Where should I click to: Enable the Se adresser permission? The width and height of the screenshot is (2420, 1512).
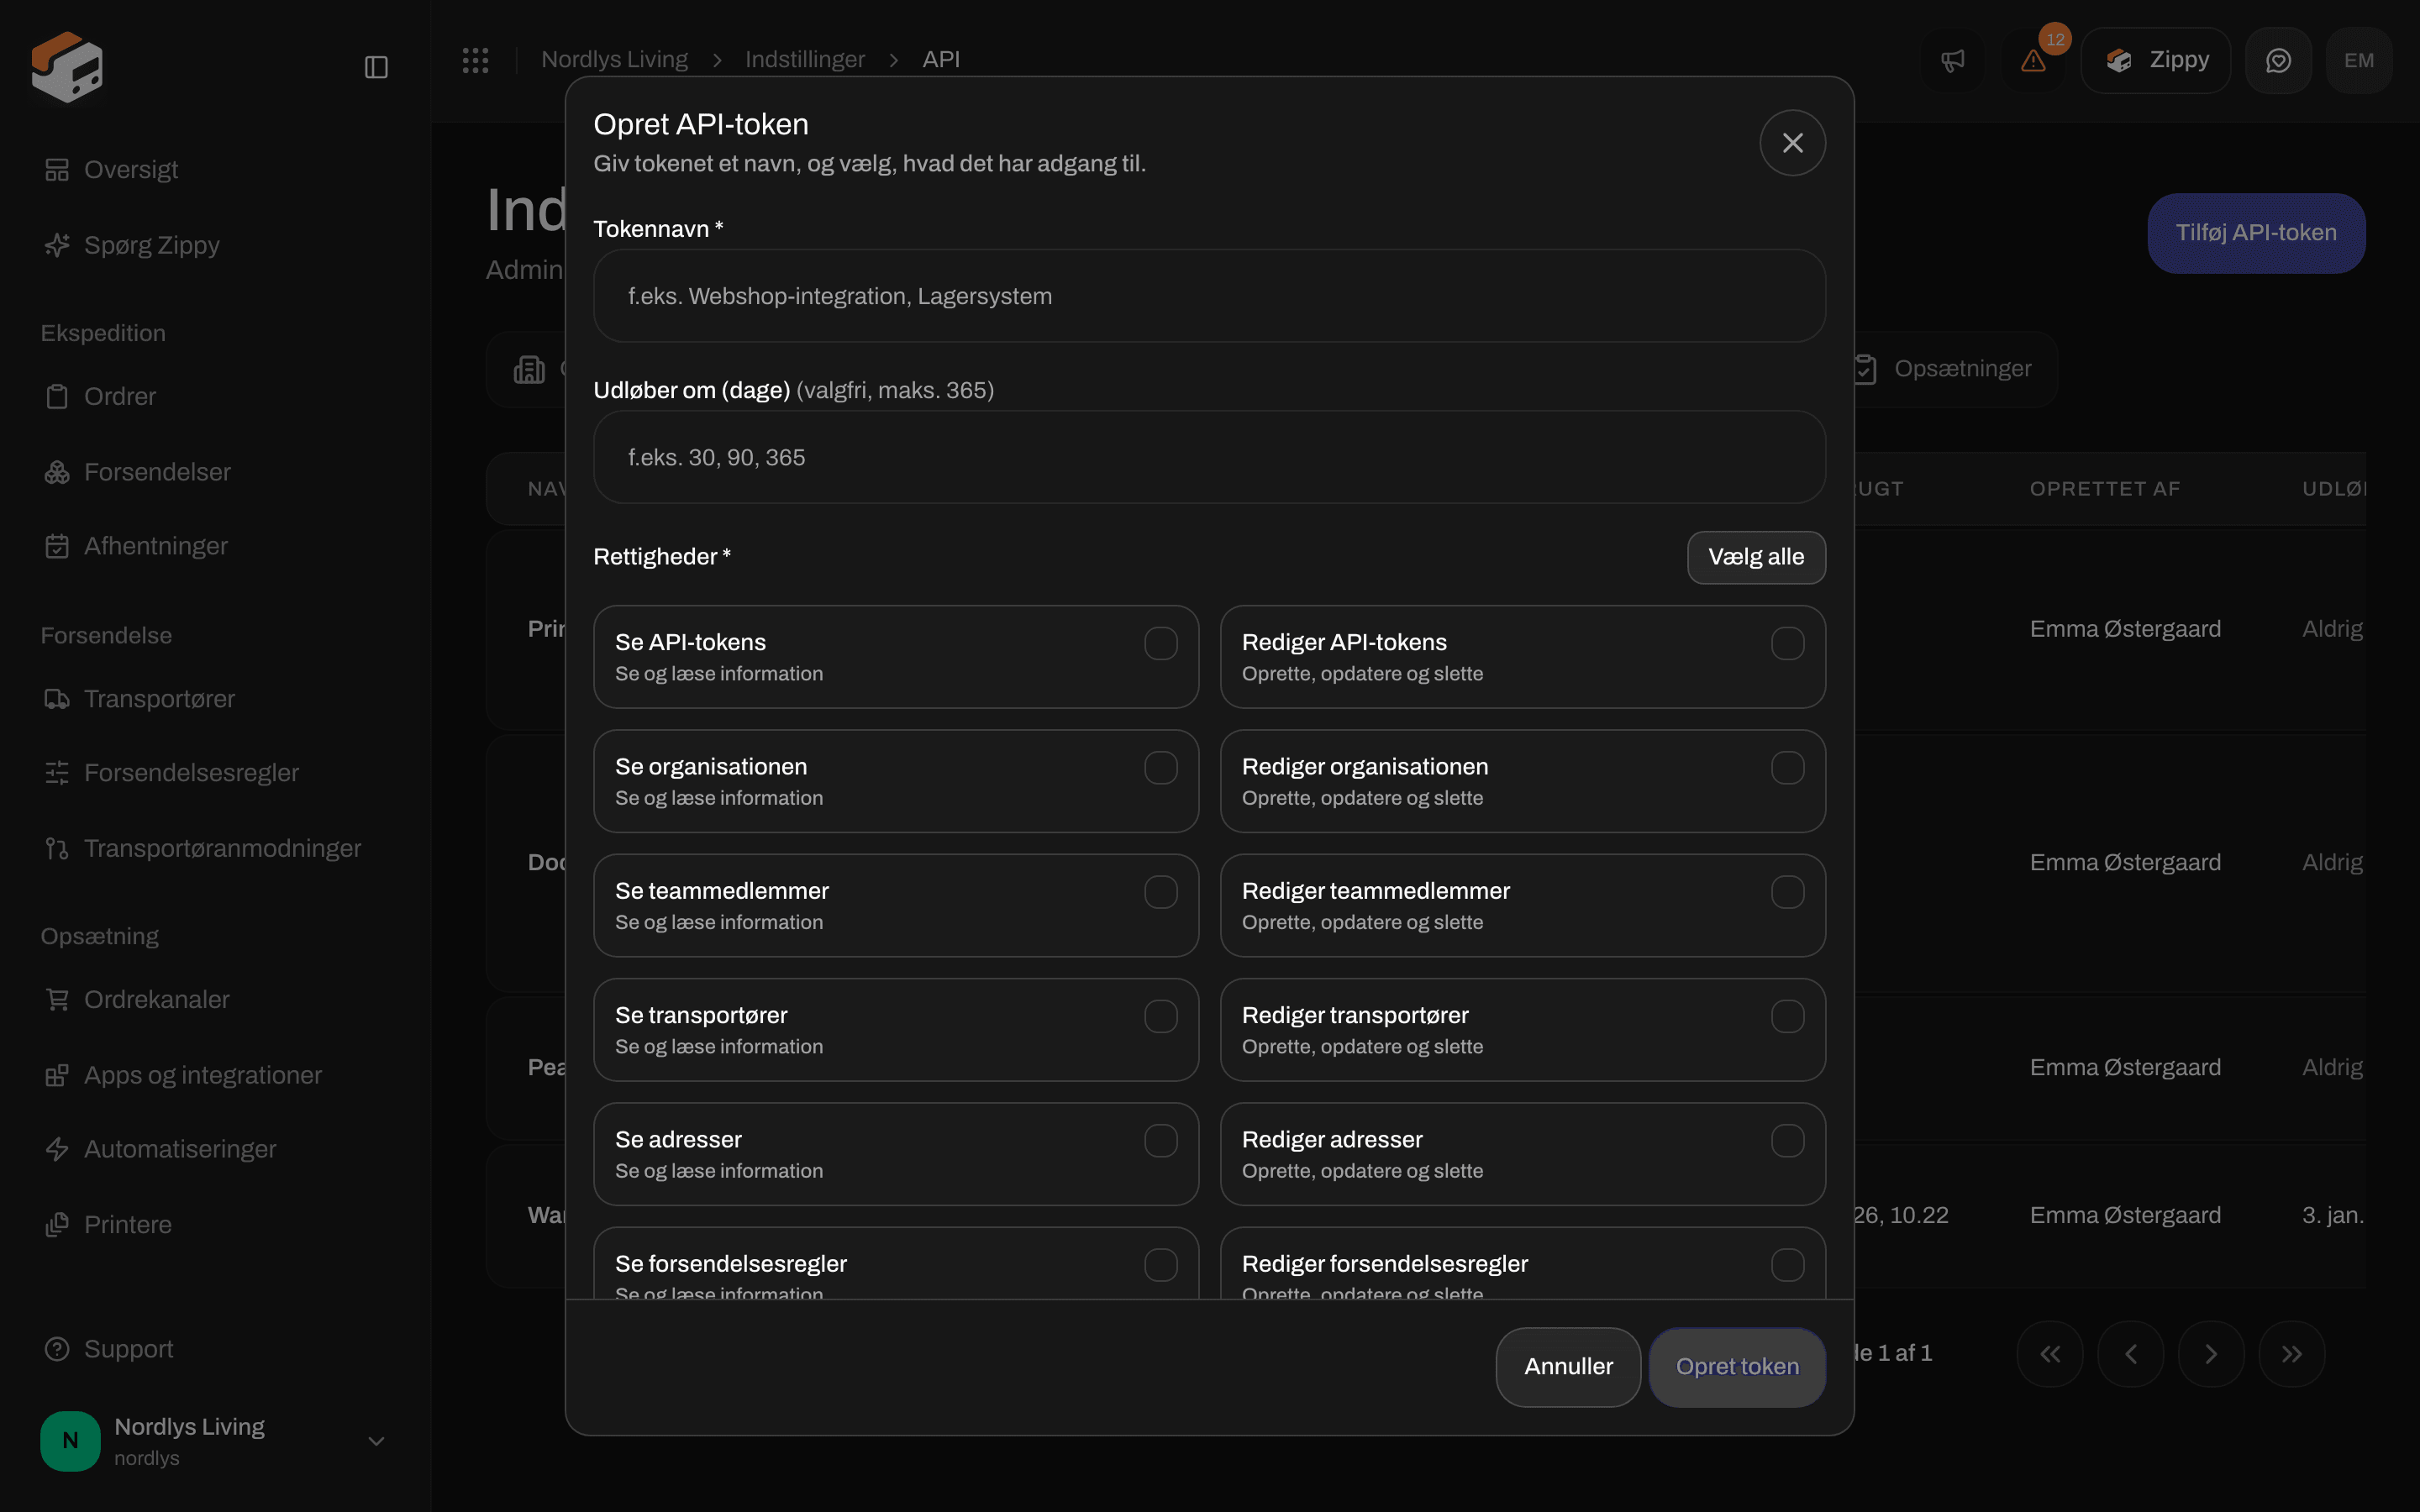(x=1160, y=1141)
